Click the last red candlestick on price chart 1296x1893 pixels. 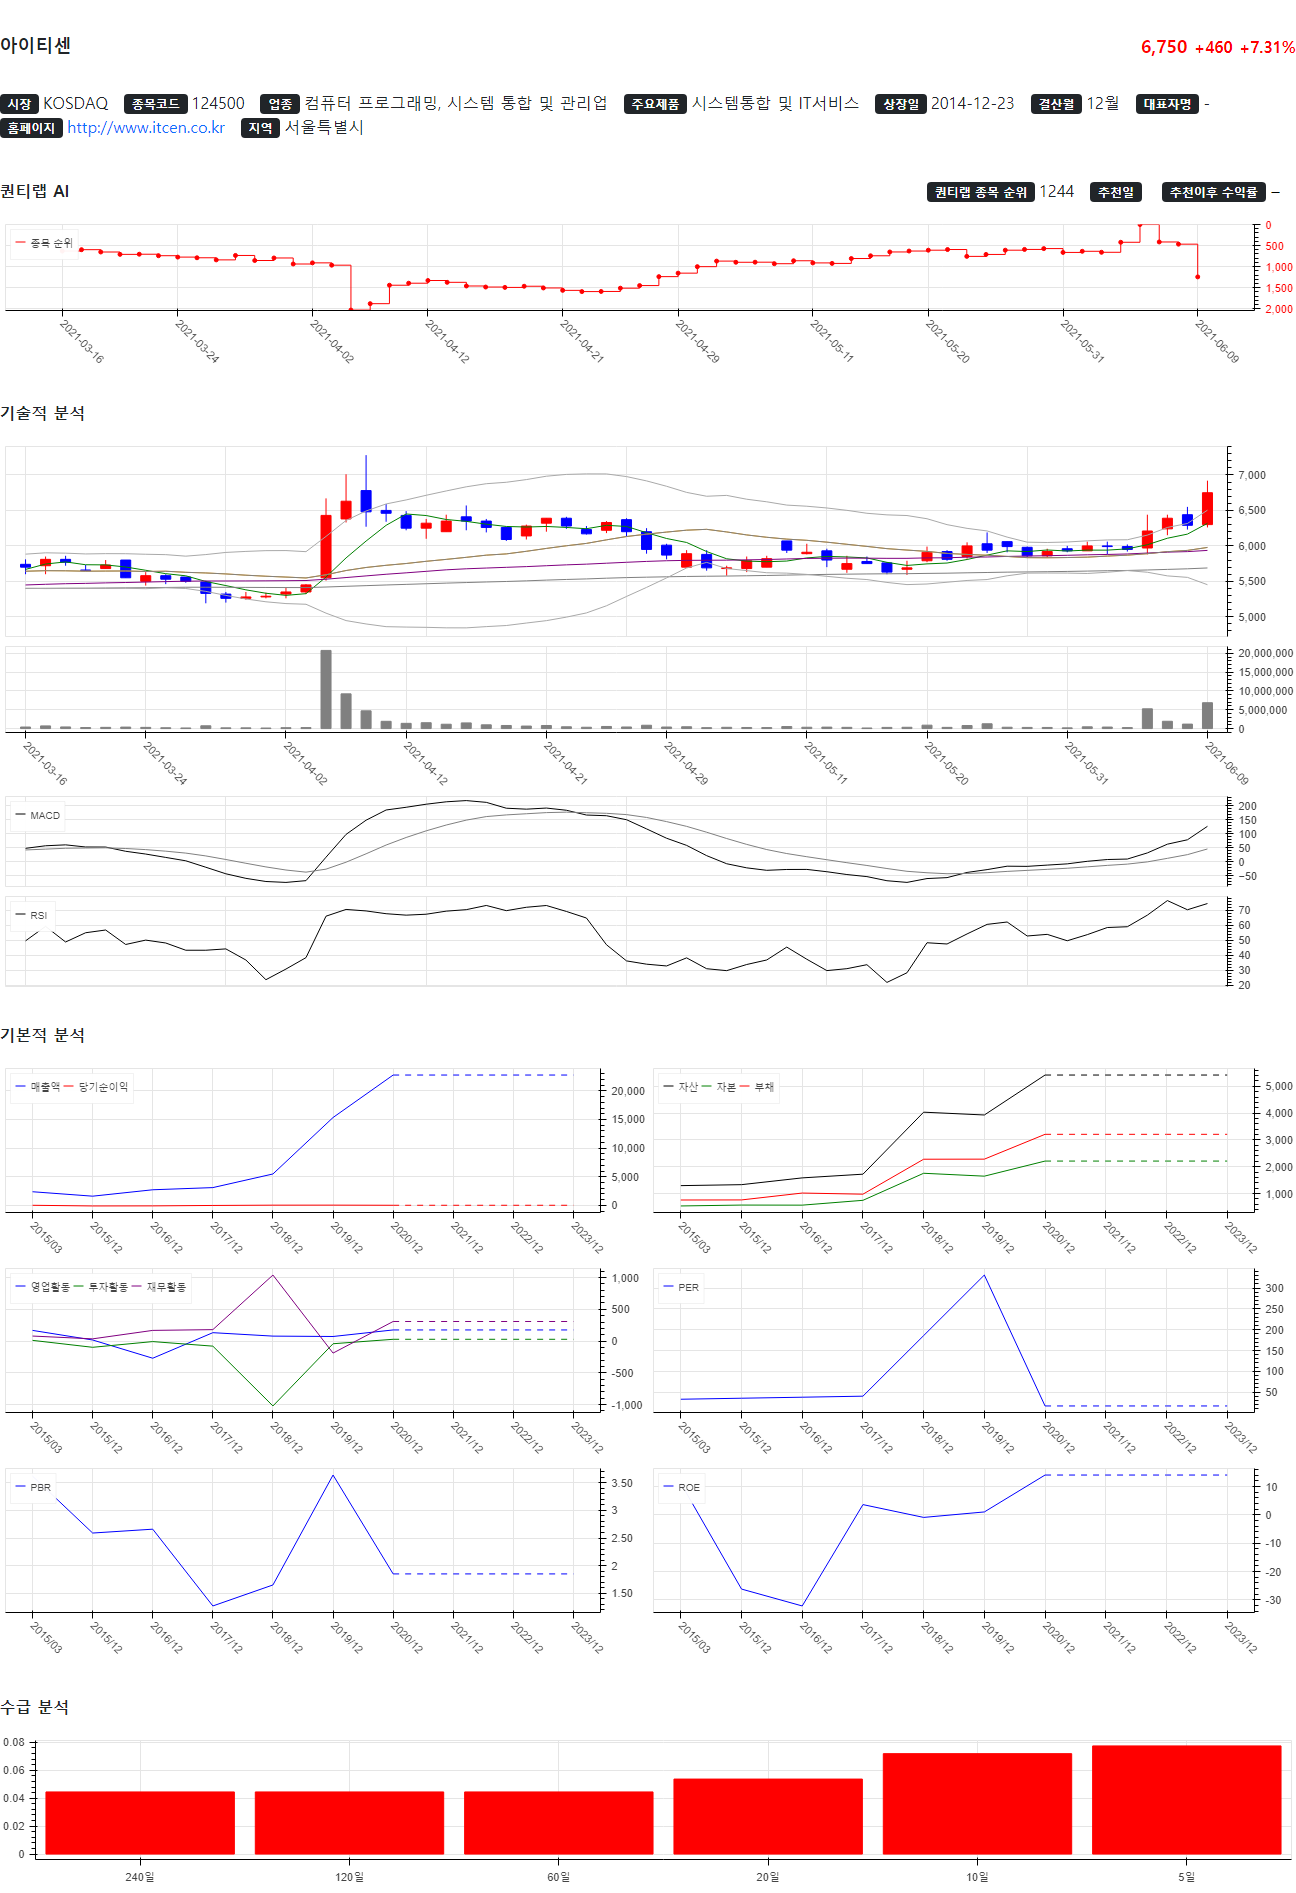[x=1207, y=508]
